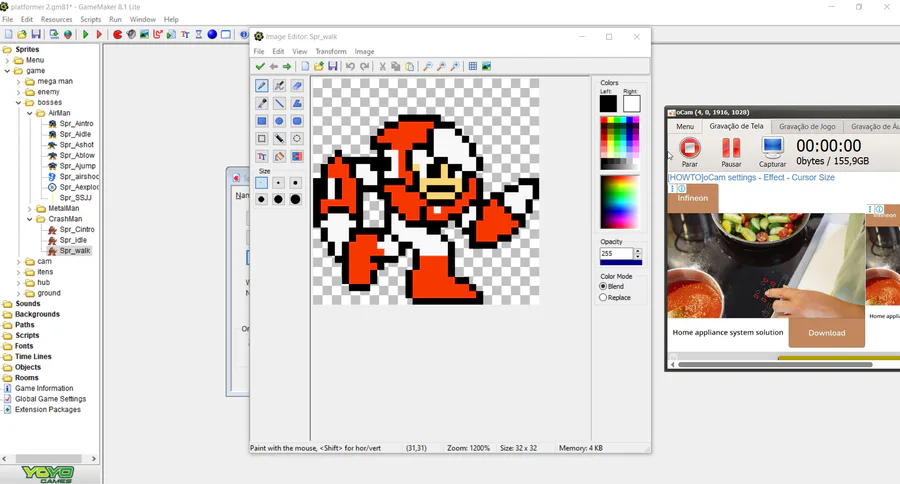Viewport: 900px width, 484px height.
Task: Switch to Gravação de Jogo tab in oCam
Action: [807, 126]
